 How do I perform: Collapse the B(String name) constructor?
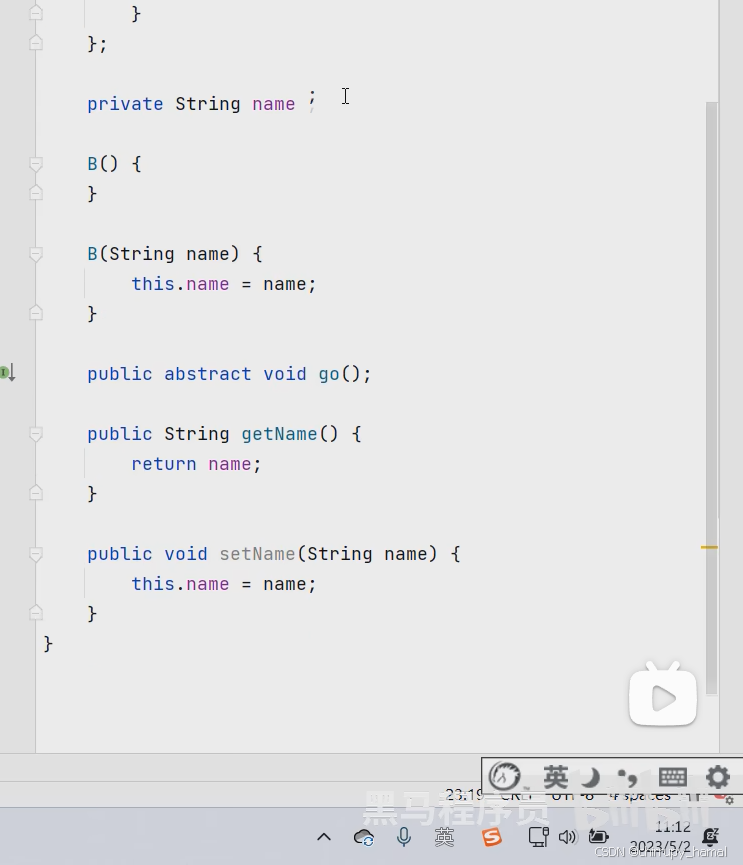(36, 254)
